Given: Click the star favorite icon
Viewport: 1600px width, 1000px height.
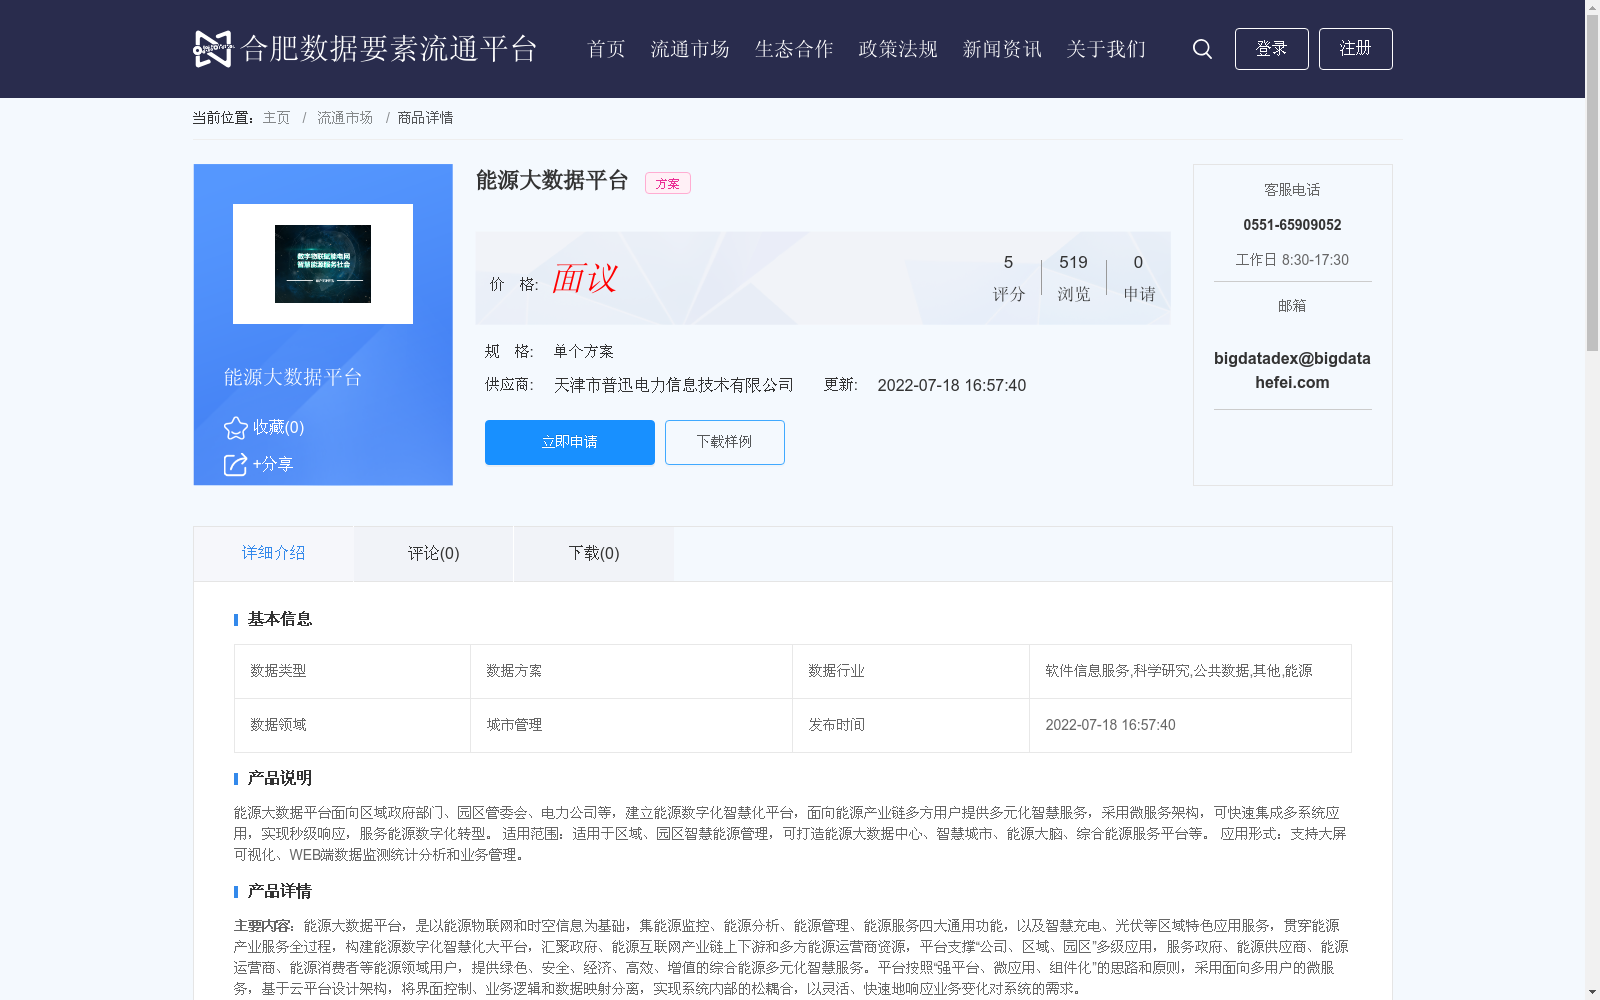Looking at the screenshot, I should [x=236, y=428].
